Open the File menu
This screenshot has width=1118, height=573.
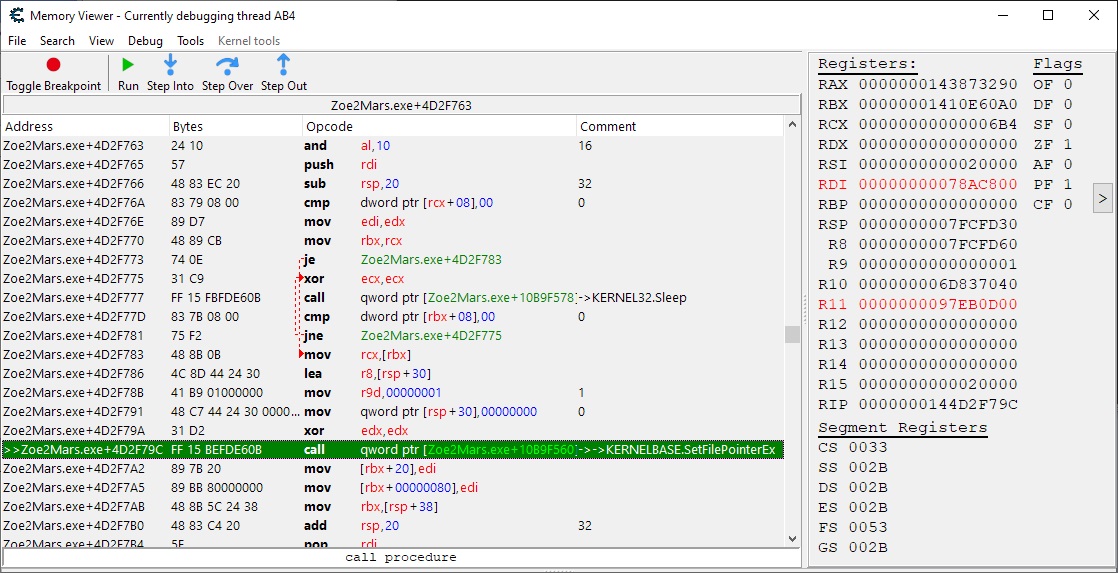click(17, 41)
